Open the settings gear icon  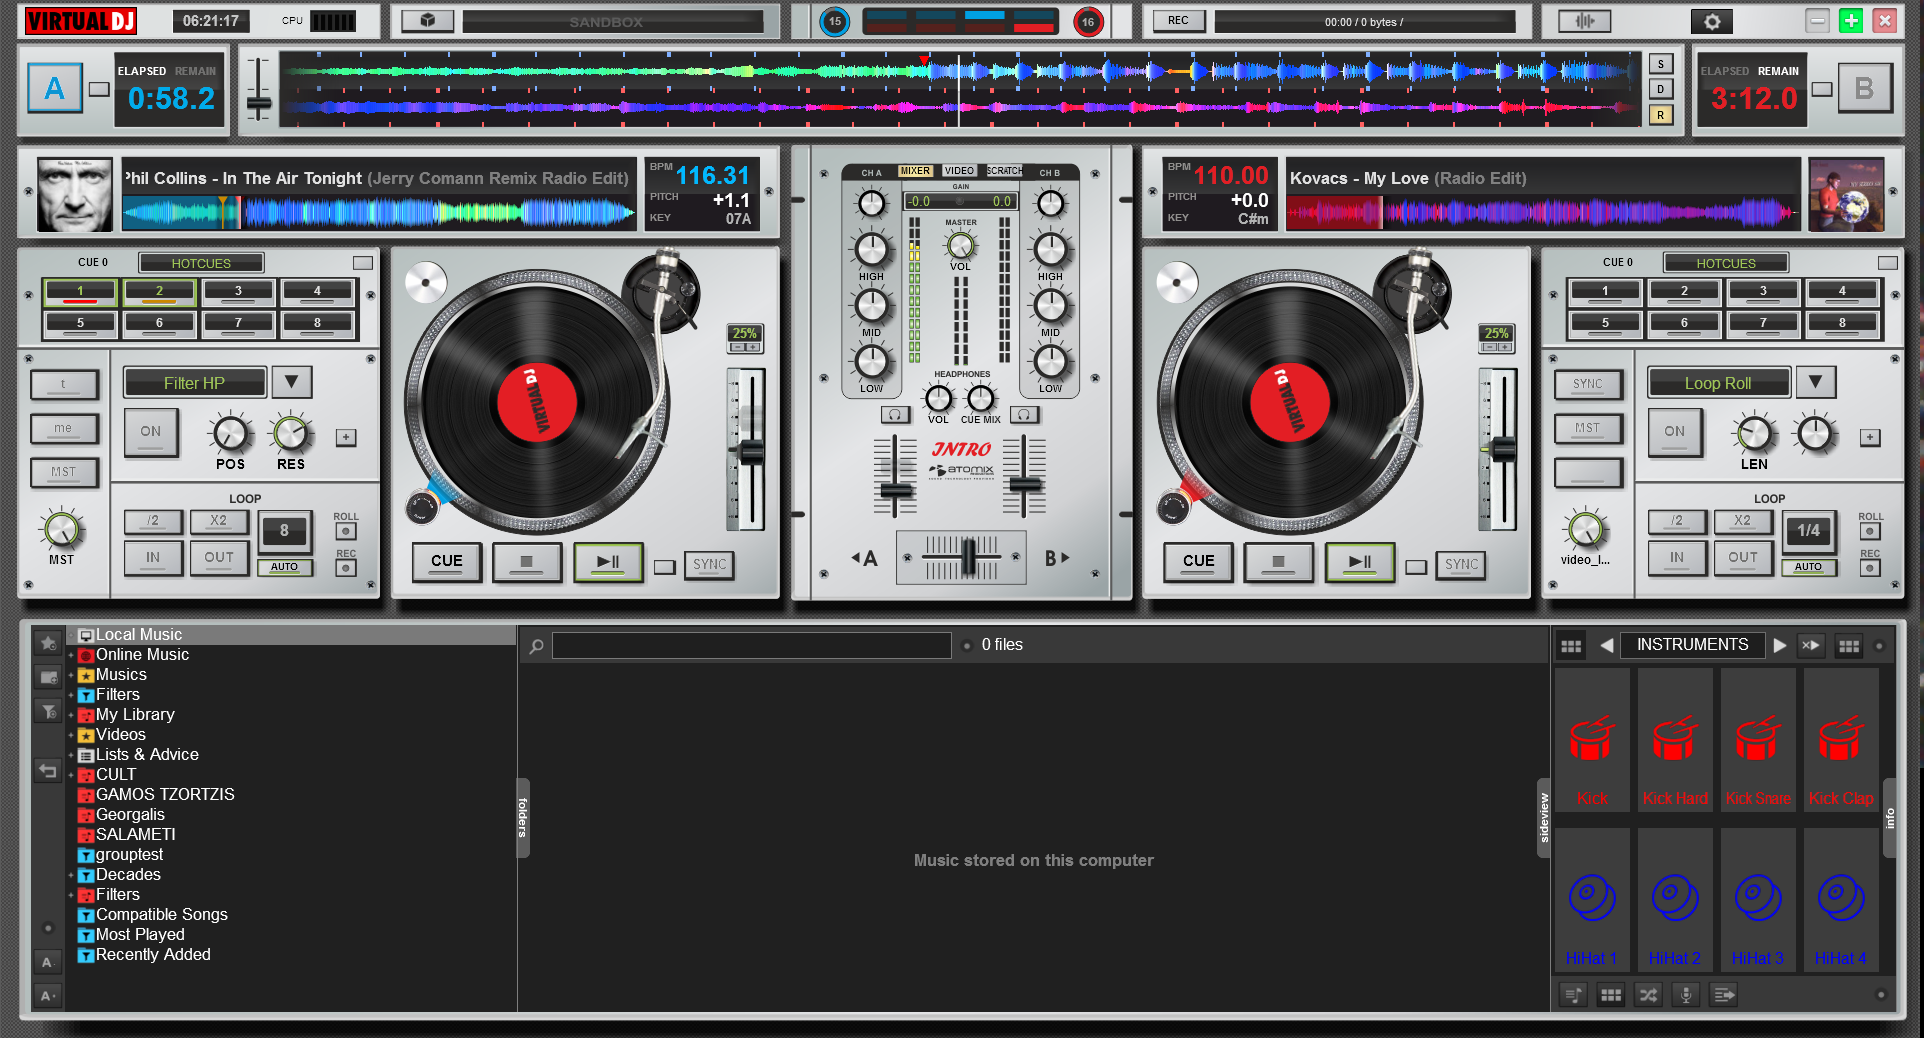[x=1712, y=21]
